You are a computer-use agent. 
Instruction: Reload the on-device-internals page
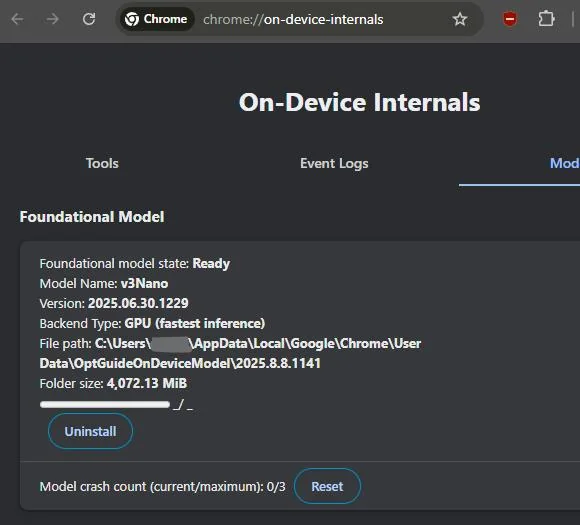click(89, 19)
